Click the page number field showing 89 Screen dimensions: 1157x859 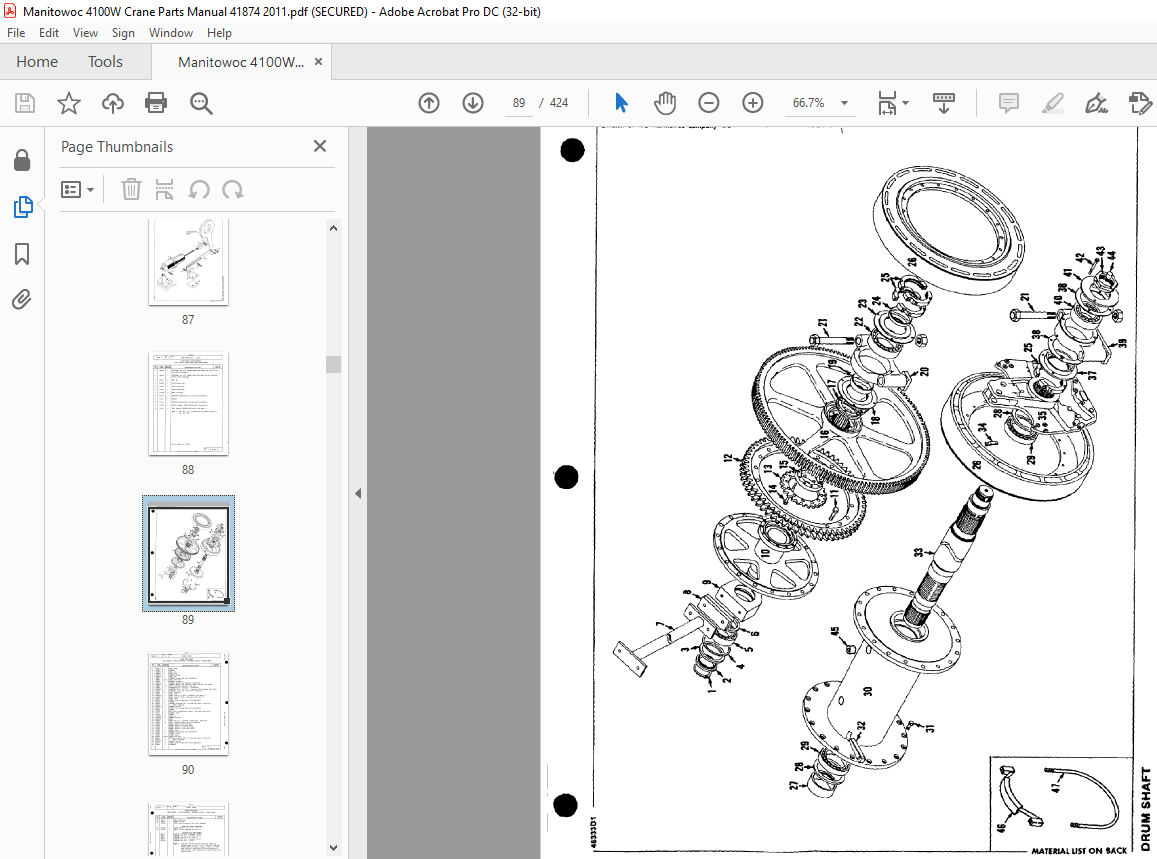pyautogui.click(x=519, y=103)
